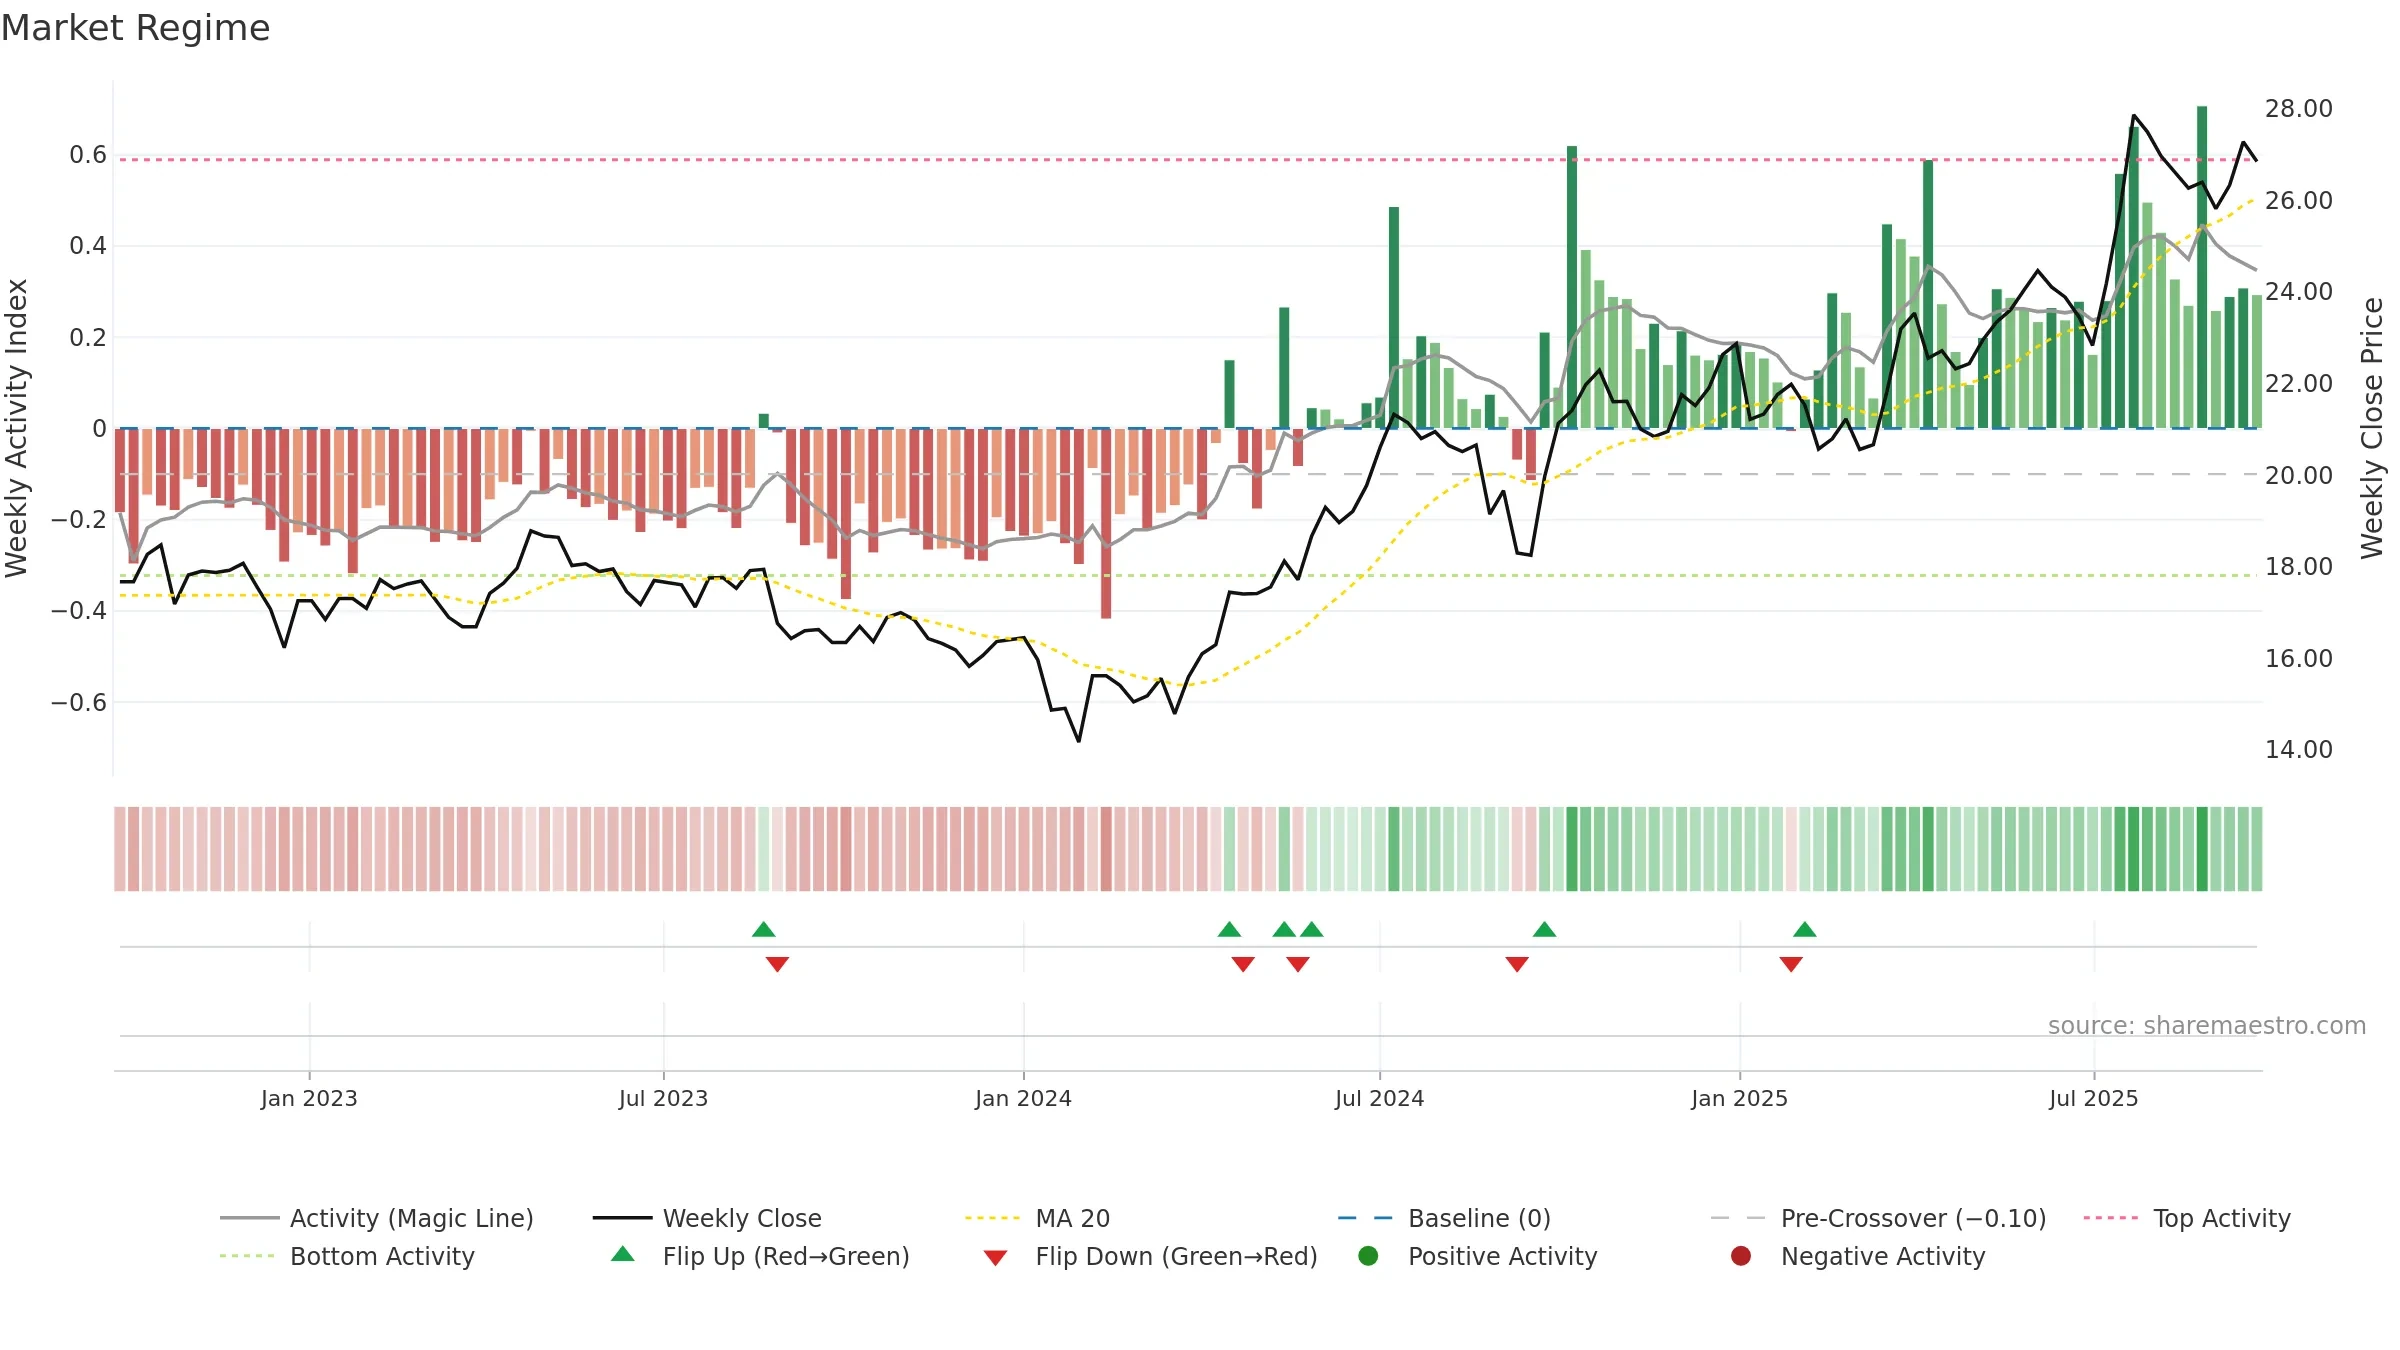Click the 20.00 price axis label
The image size is (2400, 1350).
tap(2298, 475)
